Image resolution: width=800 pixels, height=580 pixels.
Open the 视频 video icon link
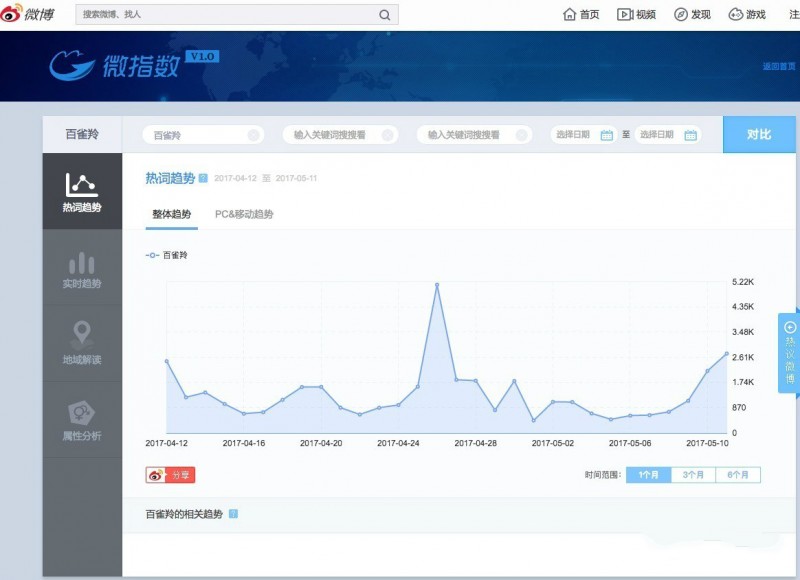[x=636, y=14]
